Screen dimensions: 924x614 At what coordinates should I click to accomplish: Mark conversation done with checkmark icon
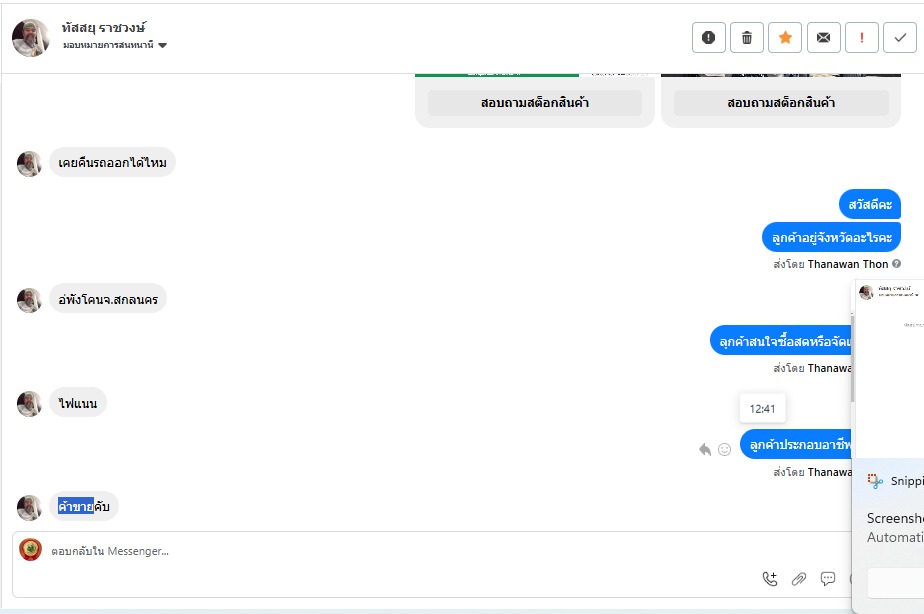tap(899, 38)
